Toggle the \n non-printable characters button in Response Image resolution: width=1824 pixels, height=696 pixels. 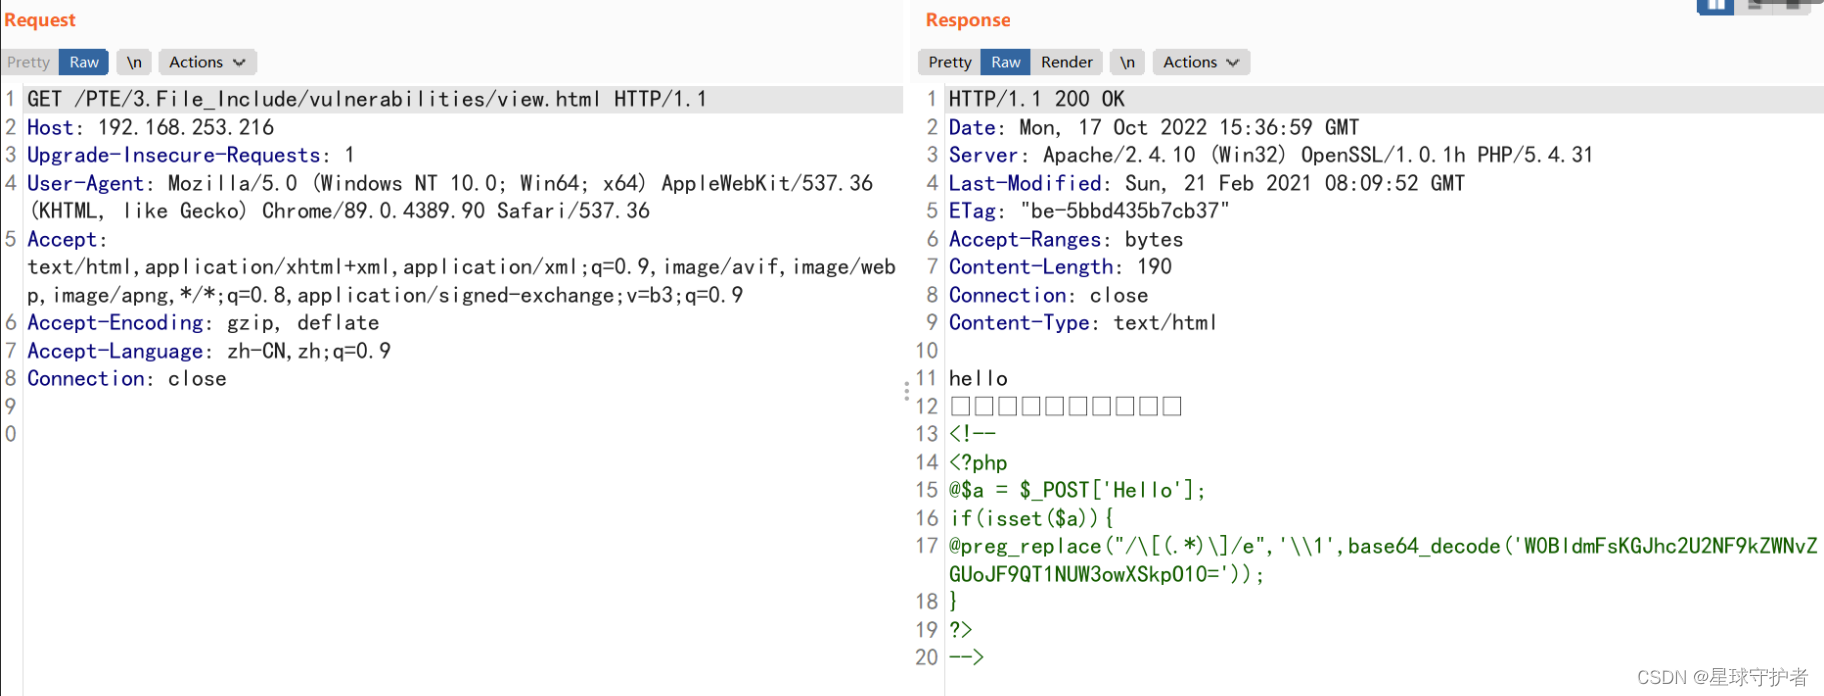point(1127,62)
